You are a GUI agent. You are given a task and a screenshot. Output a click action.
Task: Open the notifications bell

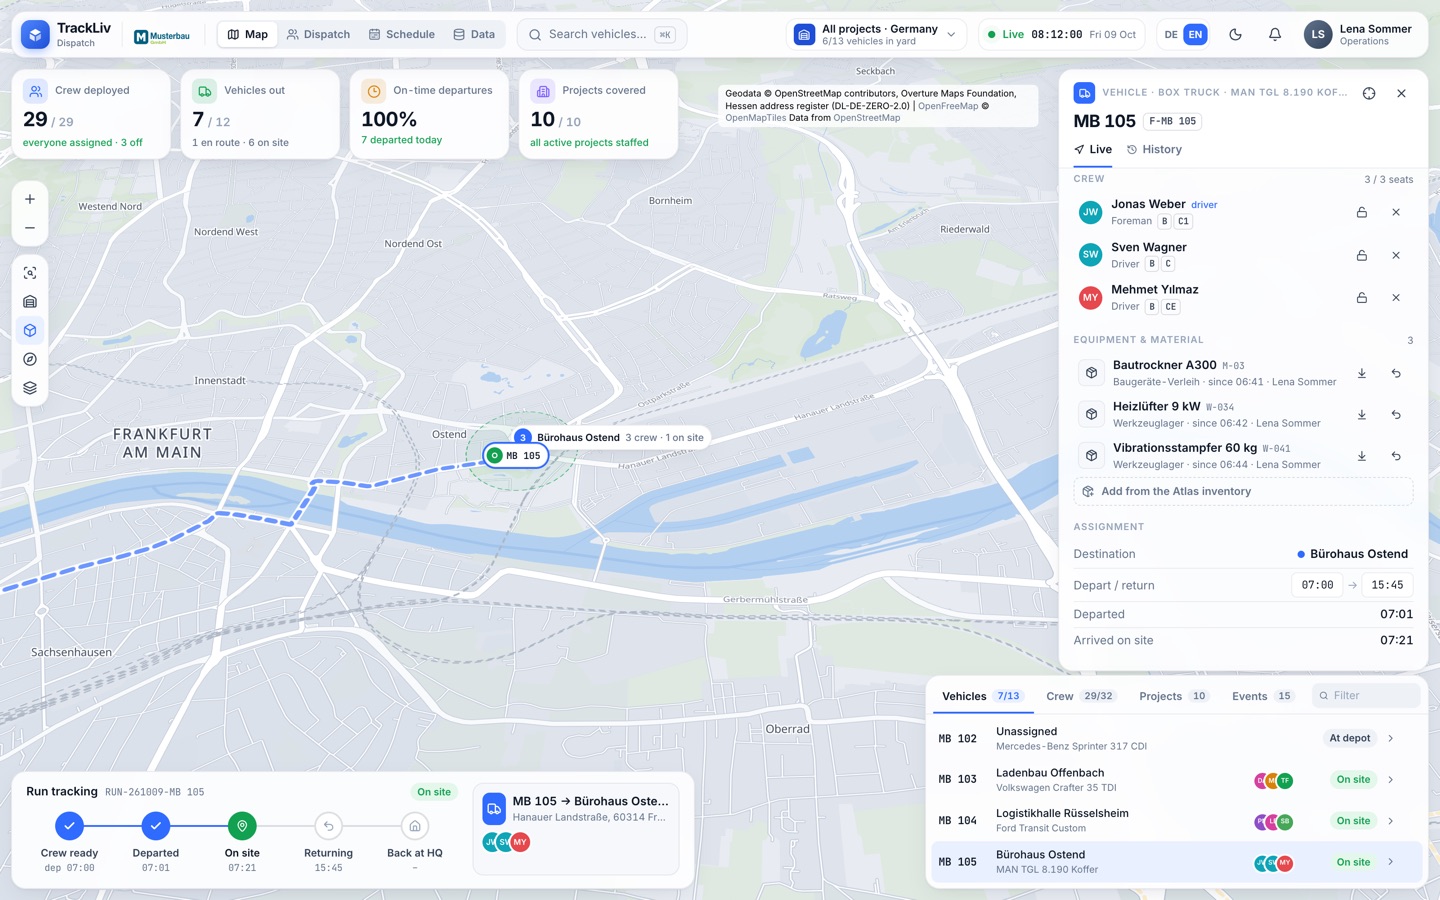(1275, 34)
